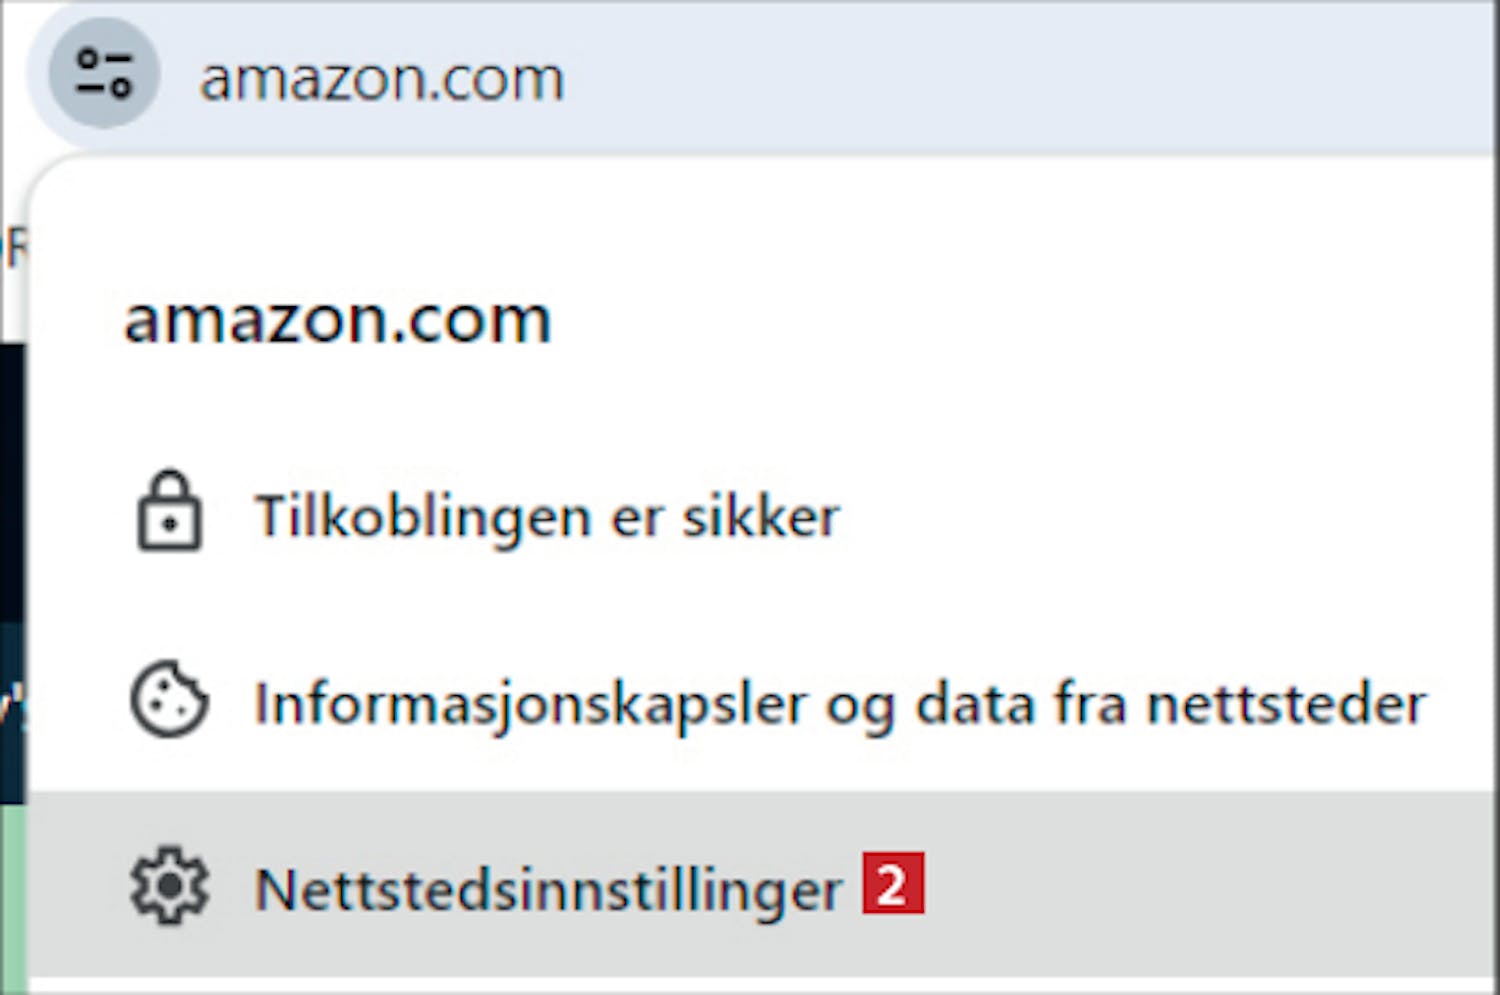The image size is (1500, 995).
Task: Click the word sikker in the connection row
Action: (760, 516)
